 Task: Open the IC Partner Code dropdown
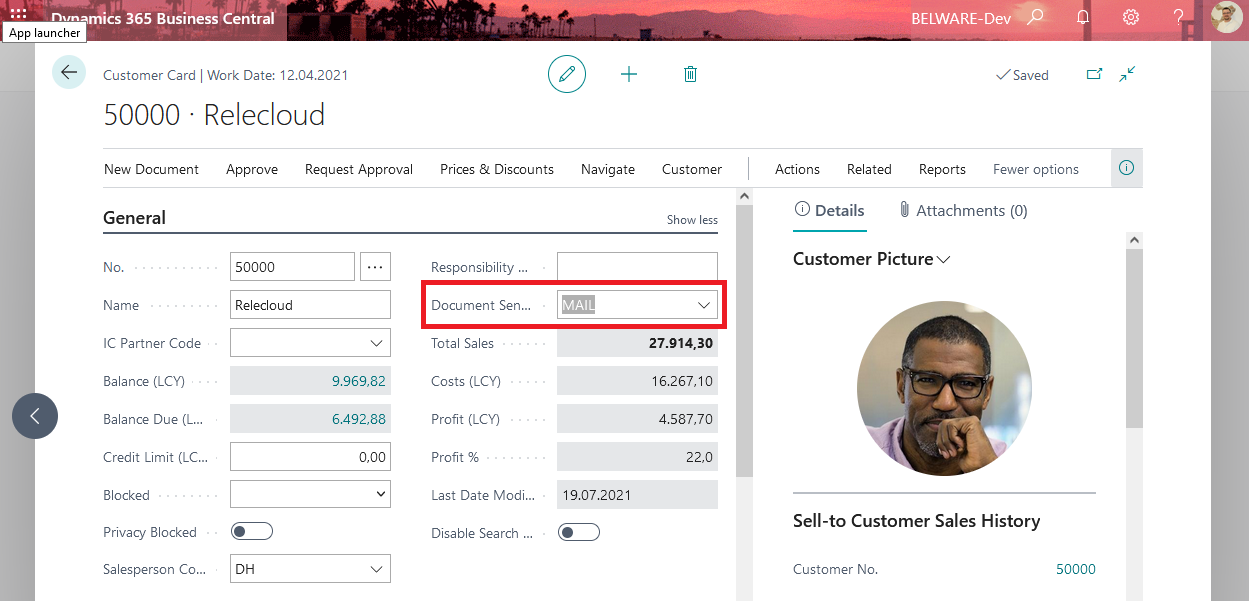tap(377, 343)
